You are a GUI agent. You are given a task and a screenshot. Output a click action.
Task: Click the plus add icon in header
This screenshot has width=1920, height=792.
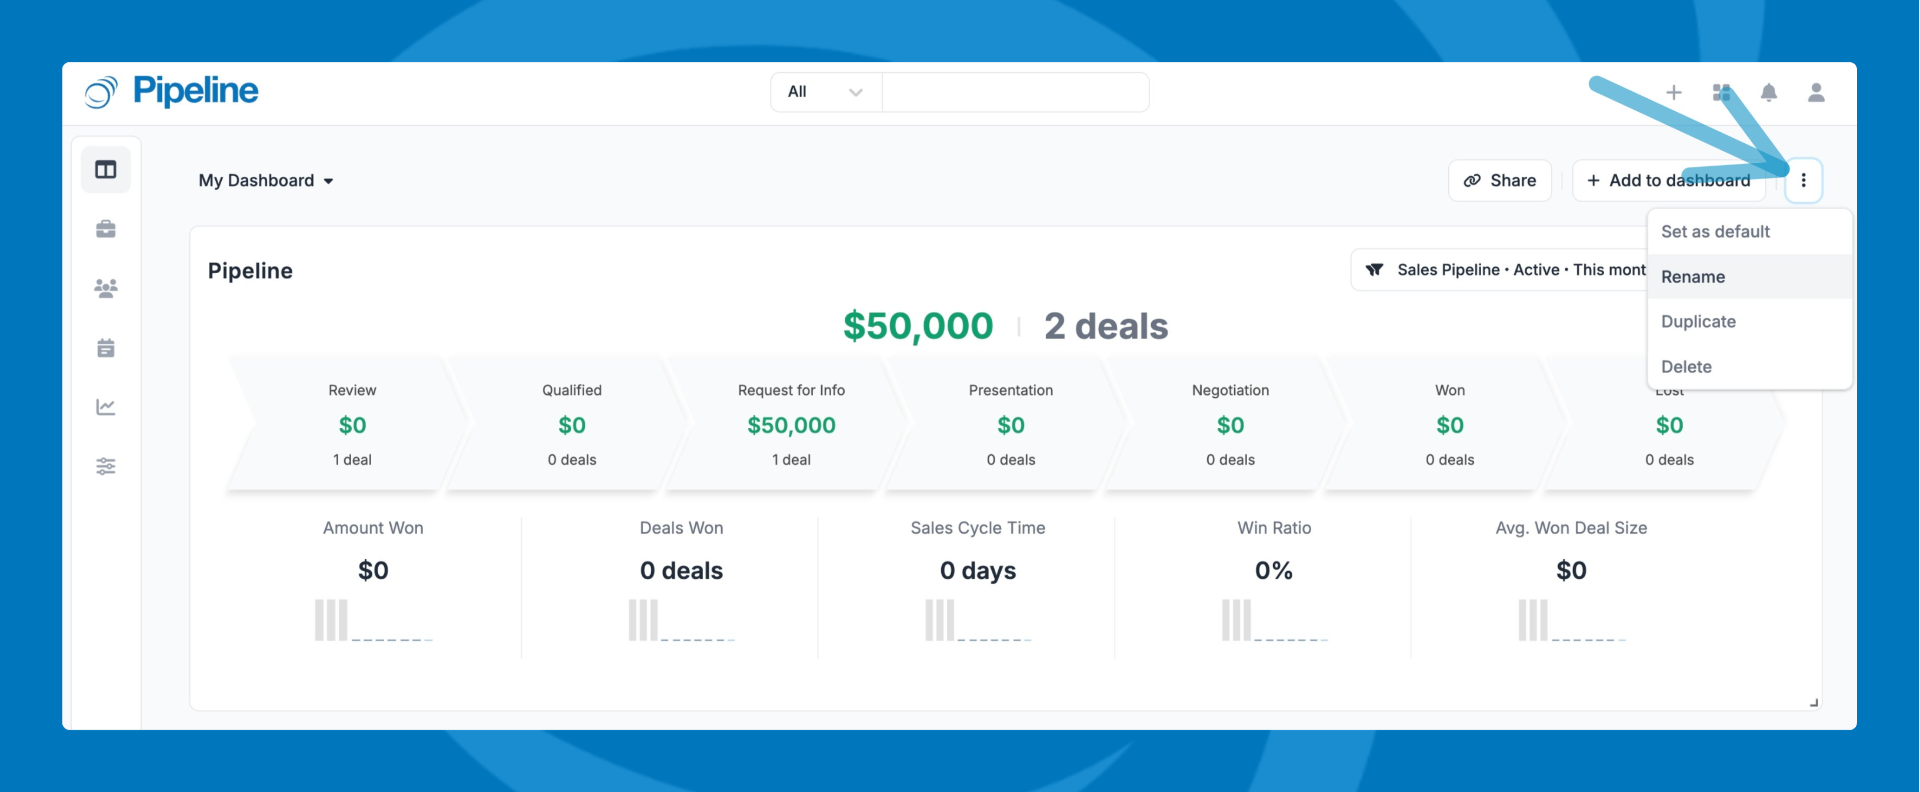pos(1674,92)
